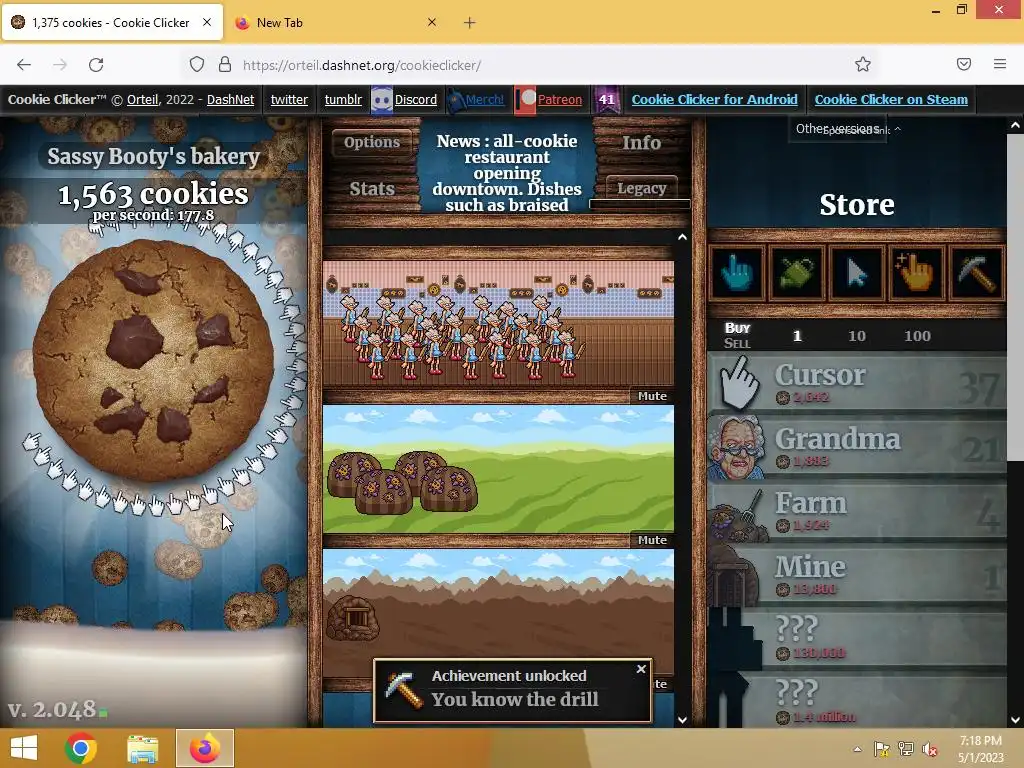
Task: Rename Sassy Booty's bakery
Action: tap(153, 156)
